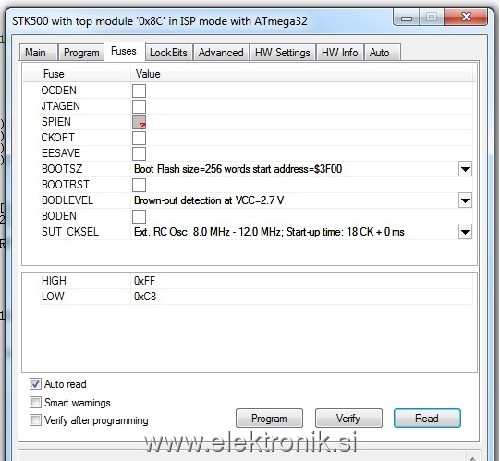
Task: Click the LOW fuse byte value
Action: (145, 296)
